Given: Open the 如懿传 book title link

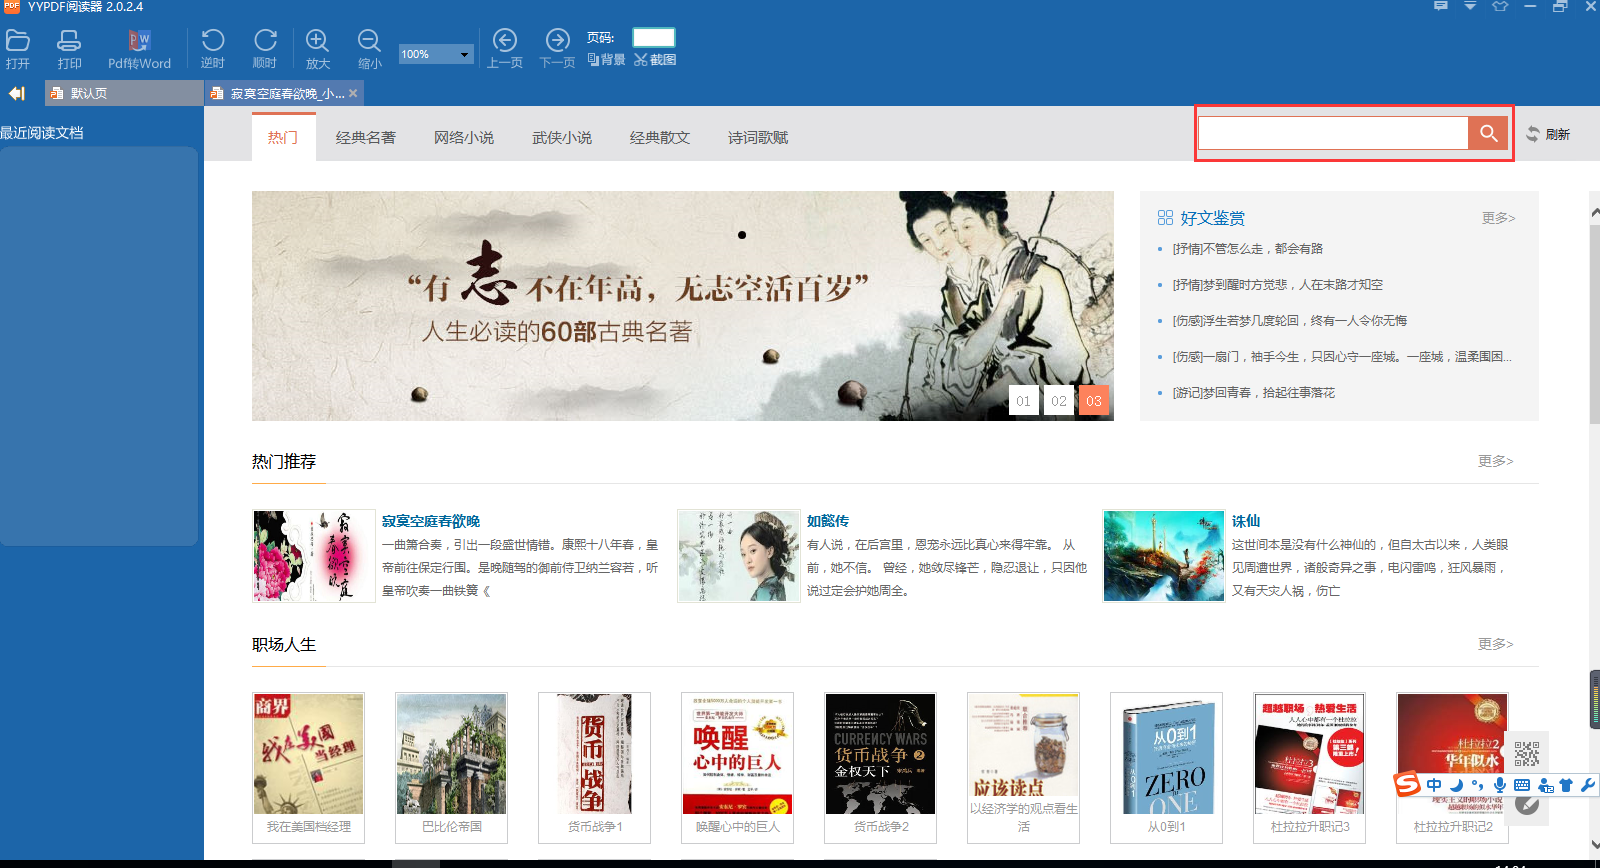Looking at the screenshot, I should [828, 521].
